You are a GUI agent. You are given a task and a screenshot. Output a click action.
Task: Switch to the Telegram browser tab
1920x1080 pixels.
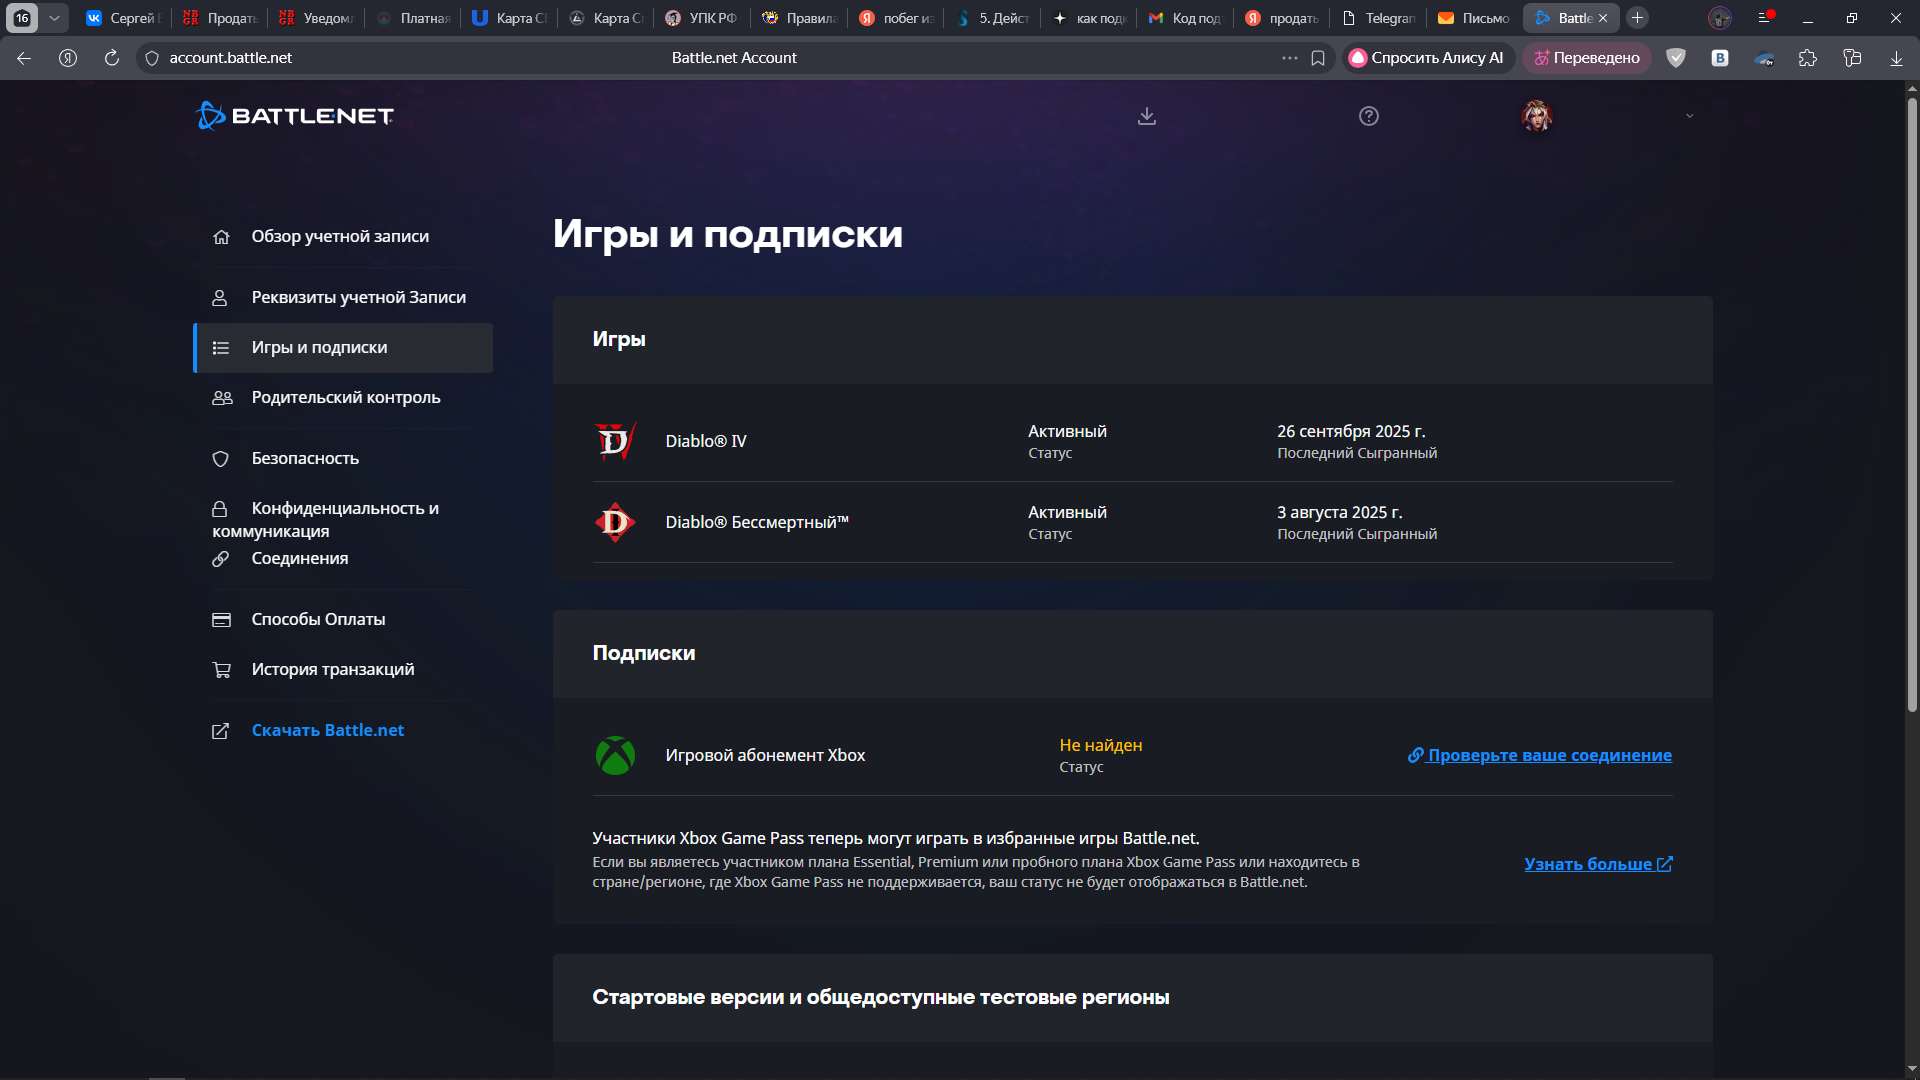point(1380,17)
